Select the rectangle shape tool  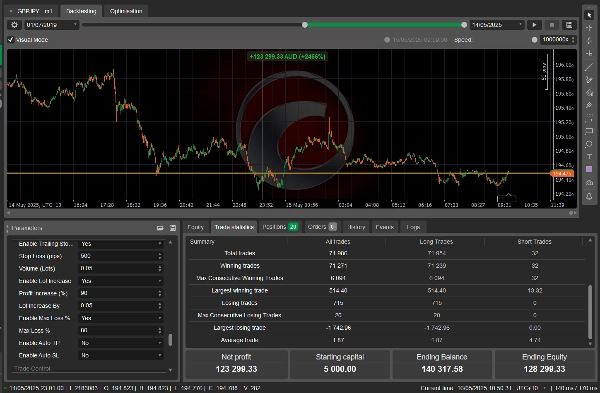pyautogui.click(x=589, y=131)
